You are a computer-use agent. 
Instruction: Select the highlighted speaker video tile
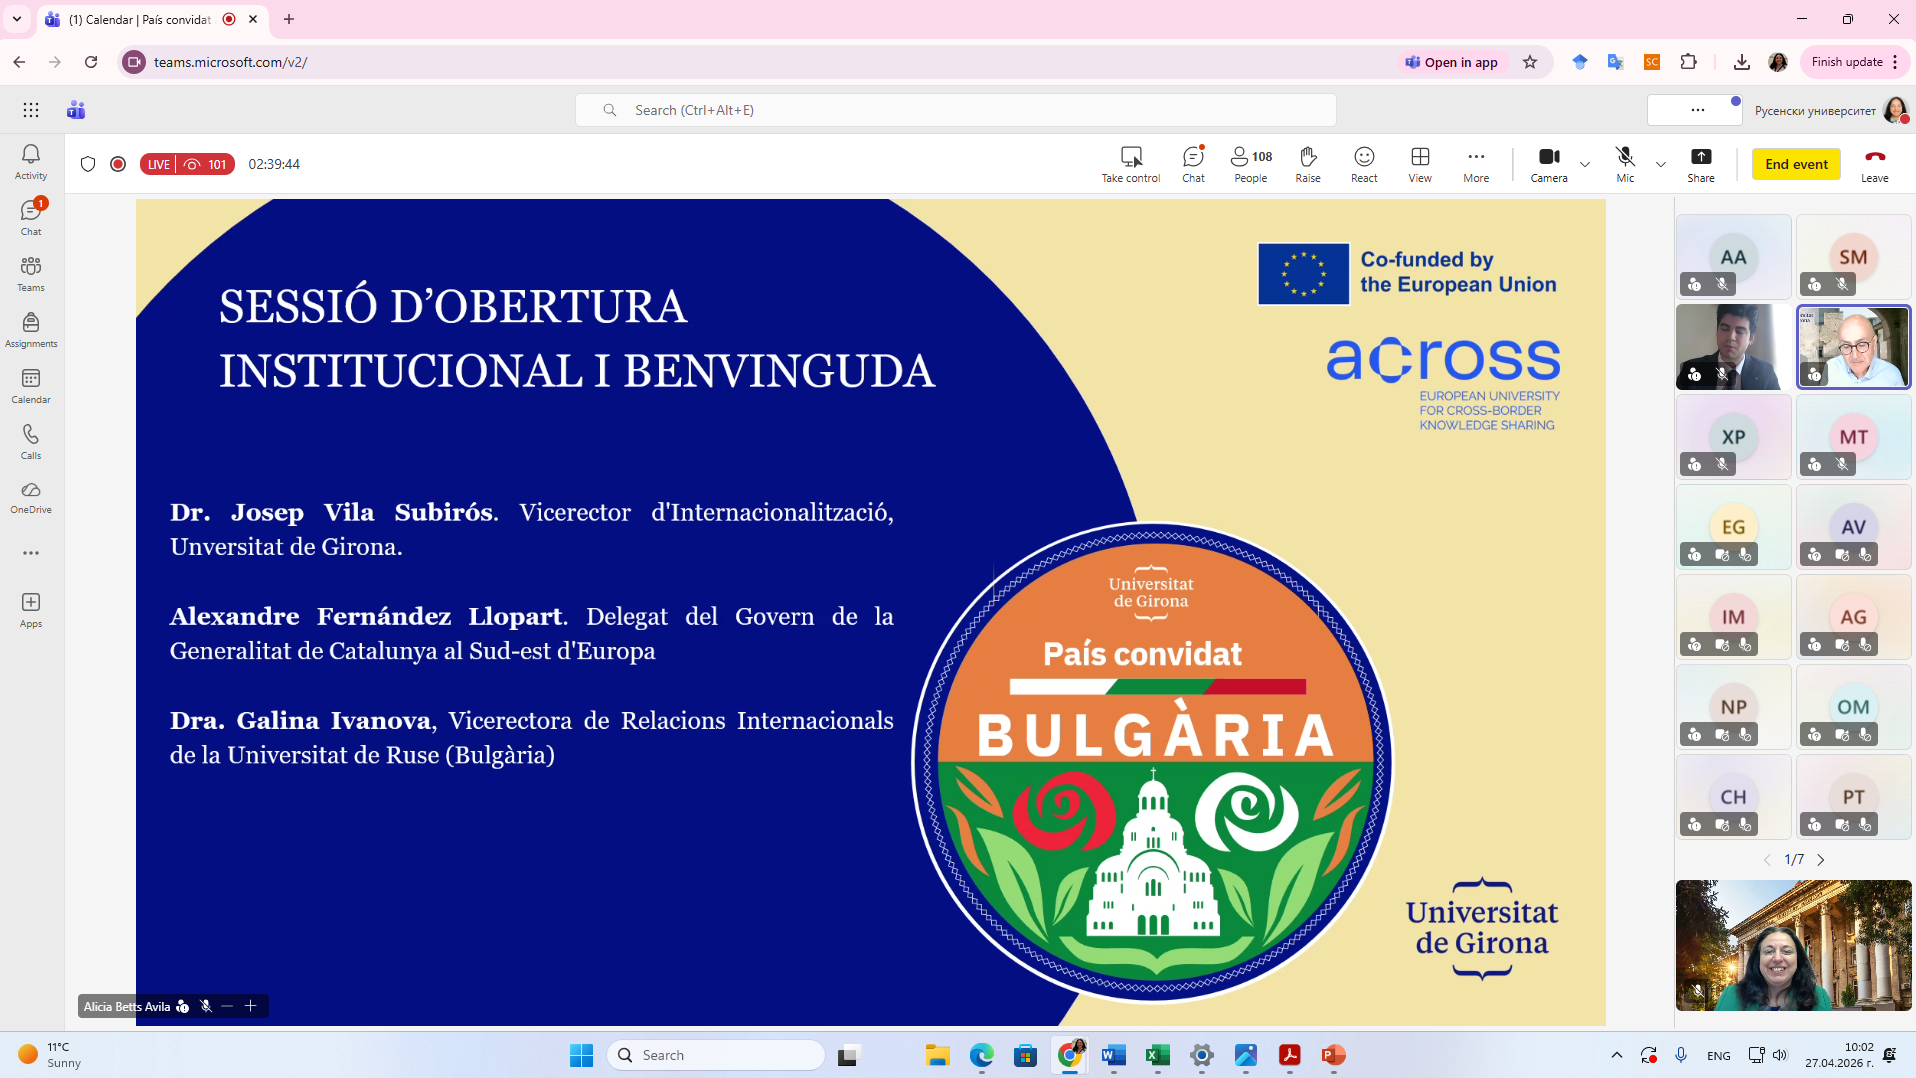(x=1853, y=347)
